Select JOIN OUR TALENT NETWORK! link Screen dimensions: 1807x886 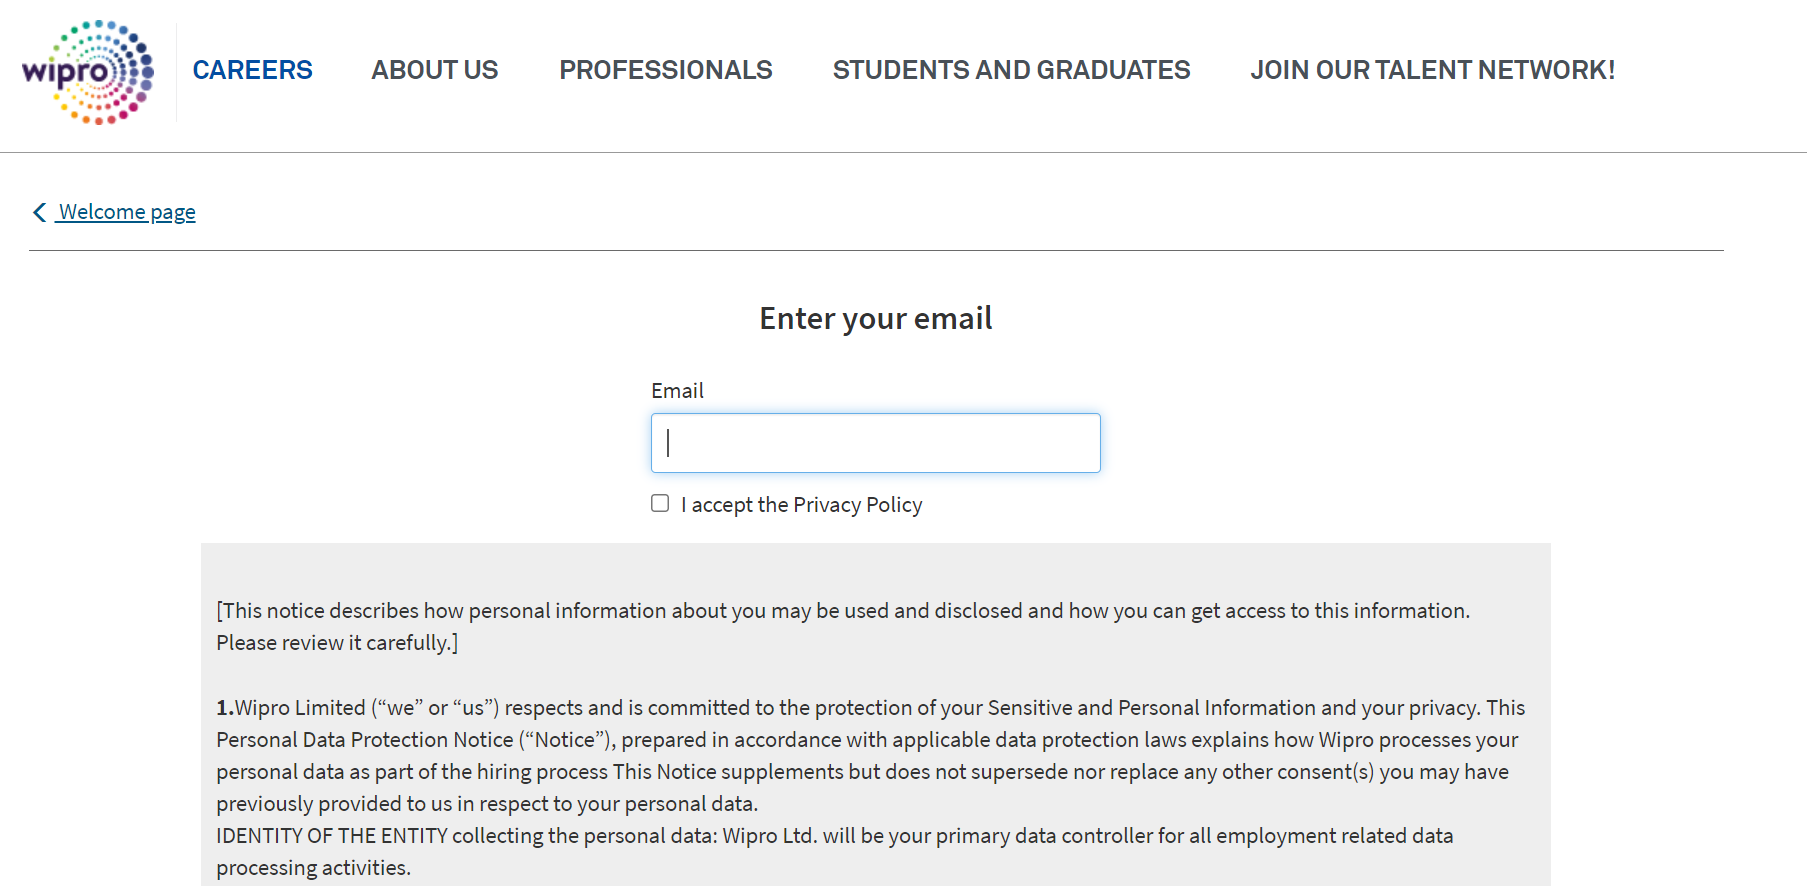(x=1432, y=70)
